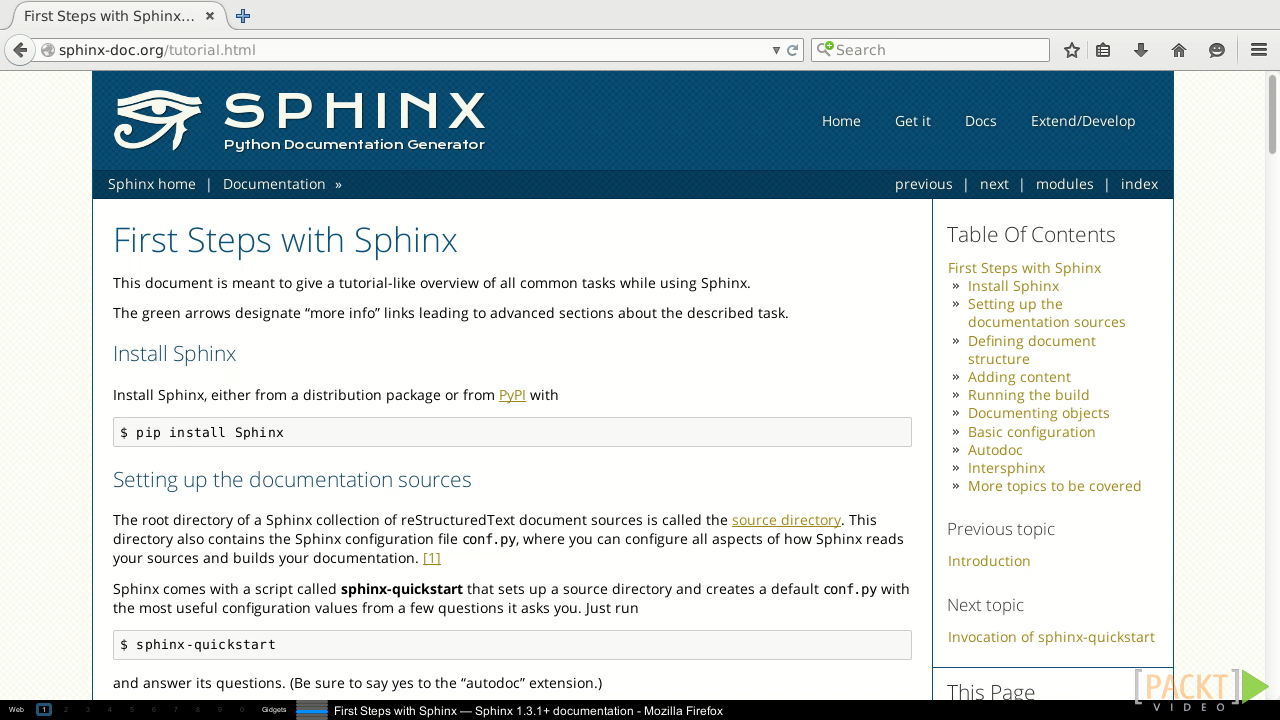The width and height of the screenshot is (1280, 720).
Task: Click the browser Search box
Action: pos(930,50)
